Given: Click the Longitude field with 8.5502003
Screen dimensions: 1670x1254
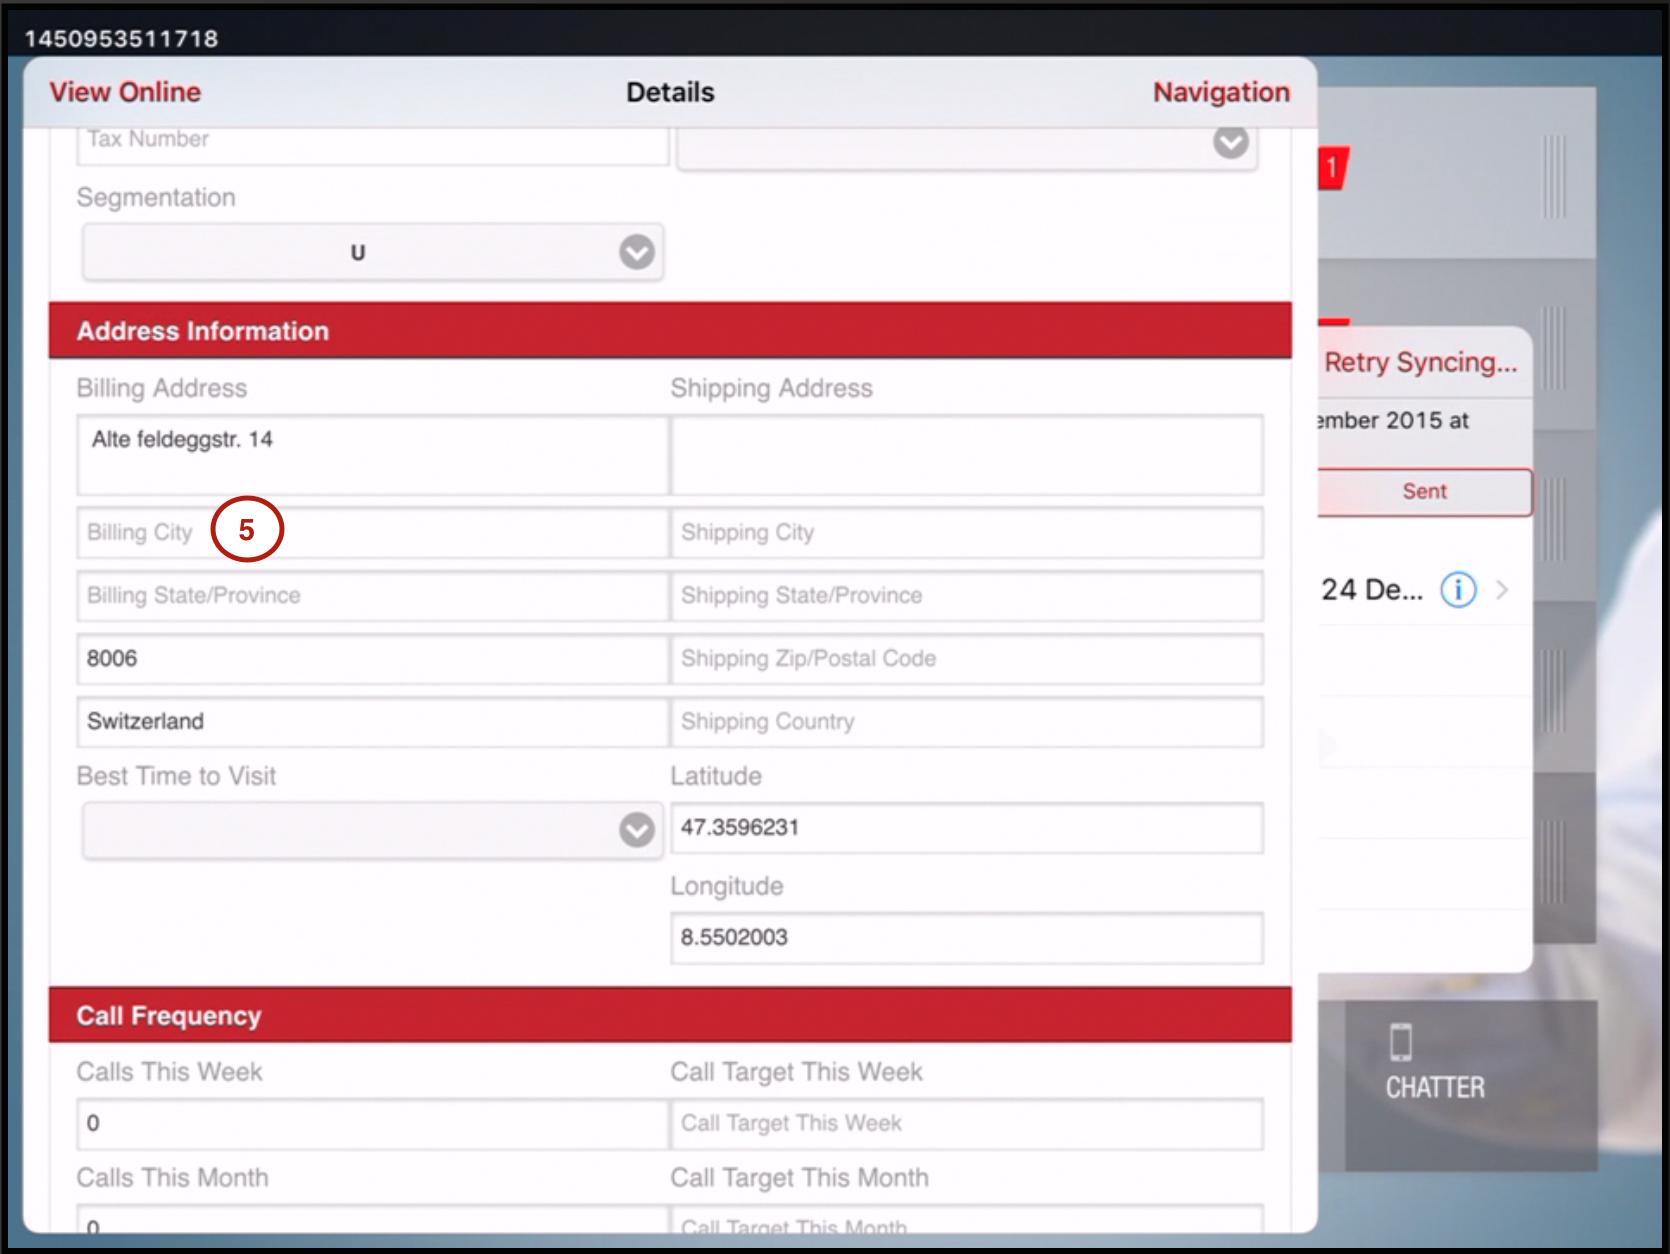Looking at the screenshot, I should [966, 938].
